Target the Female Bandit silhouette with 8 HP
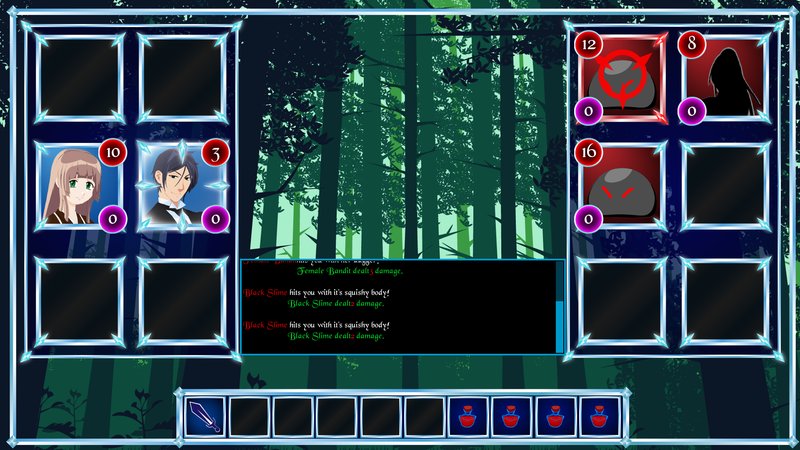The image size is (800, 450). tap(725, 78)
